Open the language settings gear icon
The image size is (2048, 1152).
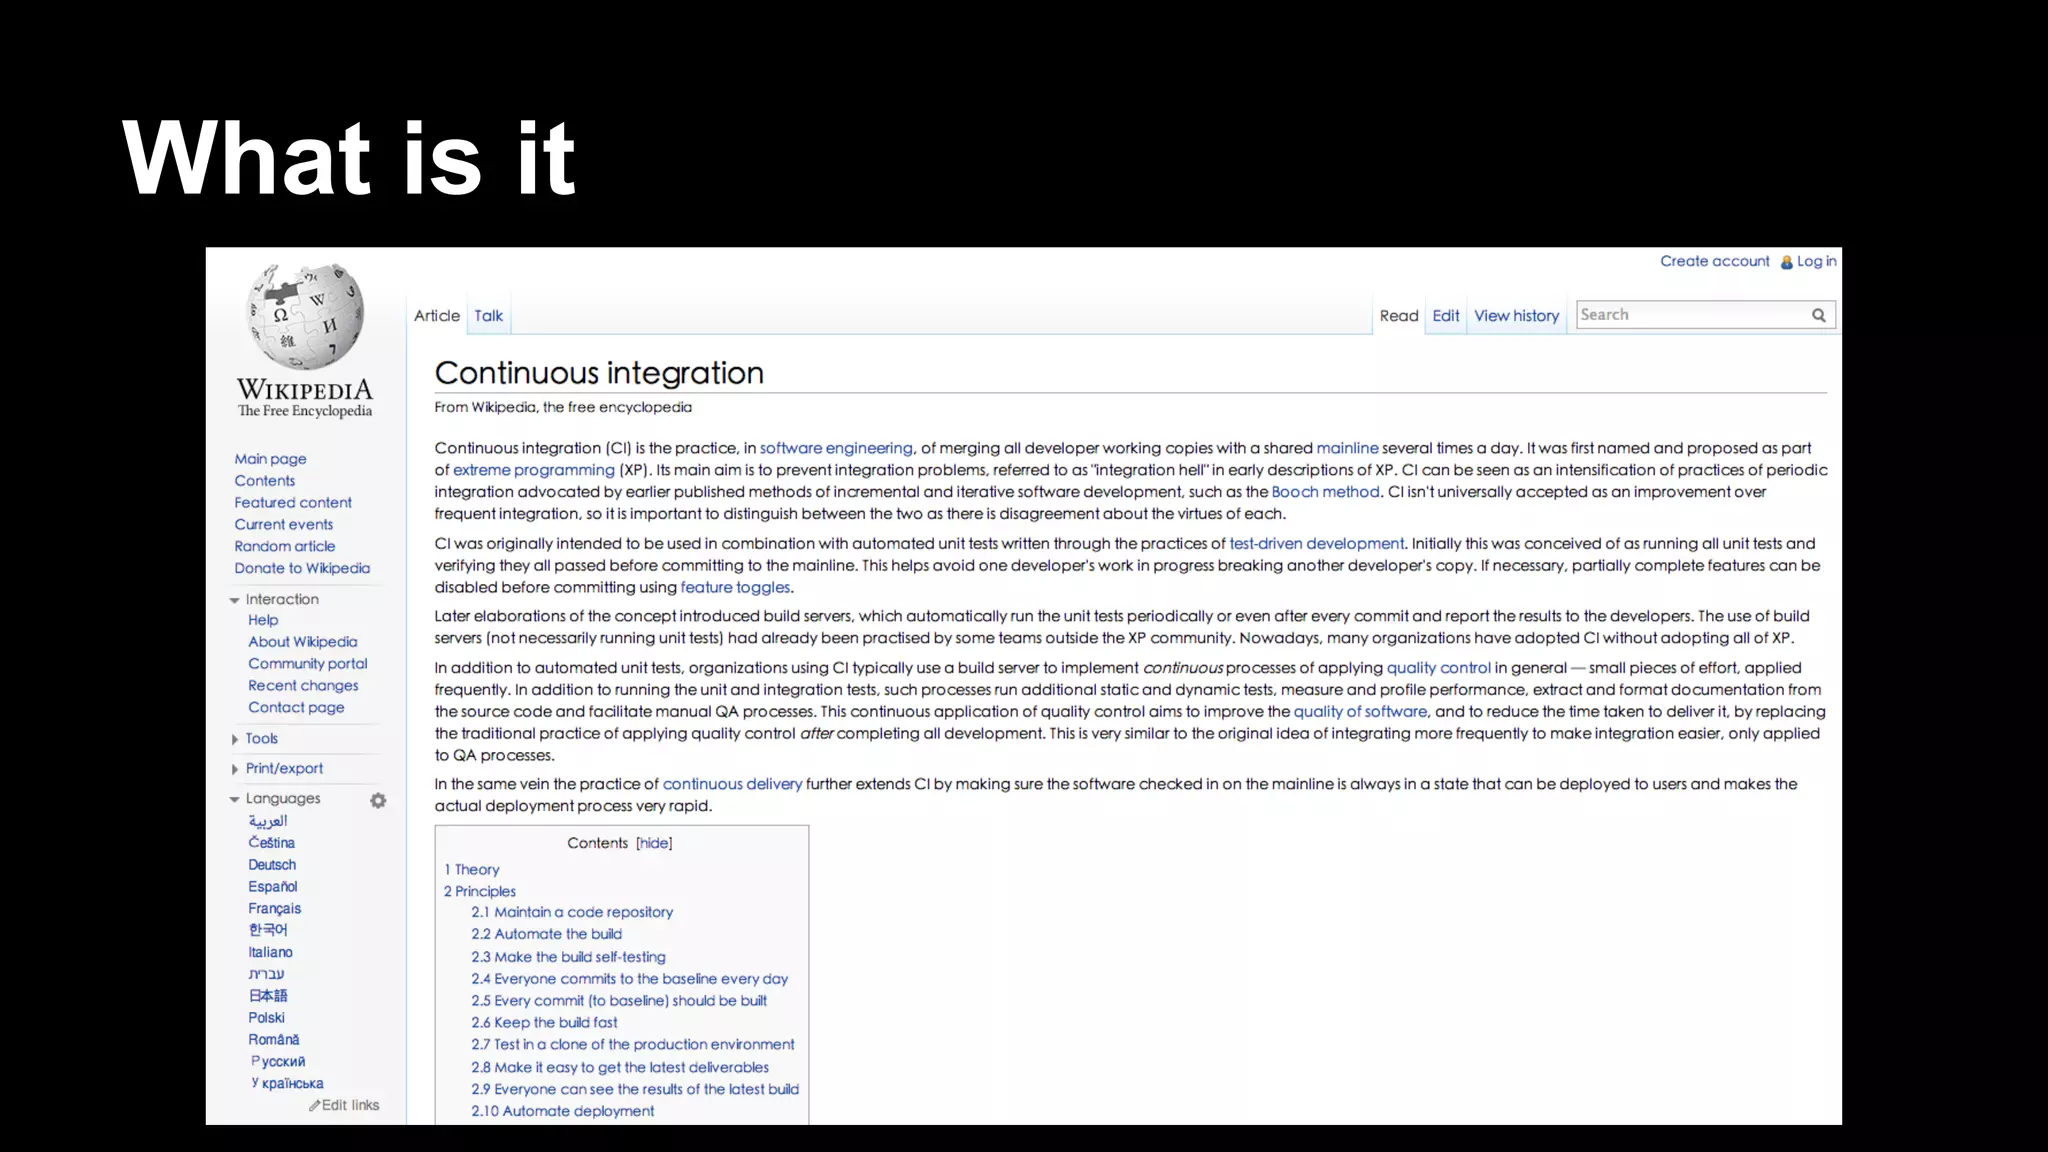pyautogui.click(x=378, y=800)
